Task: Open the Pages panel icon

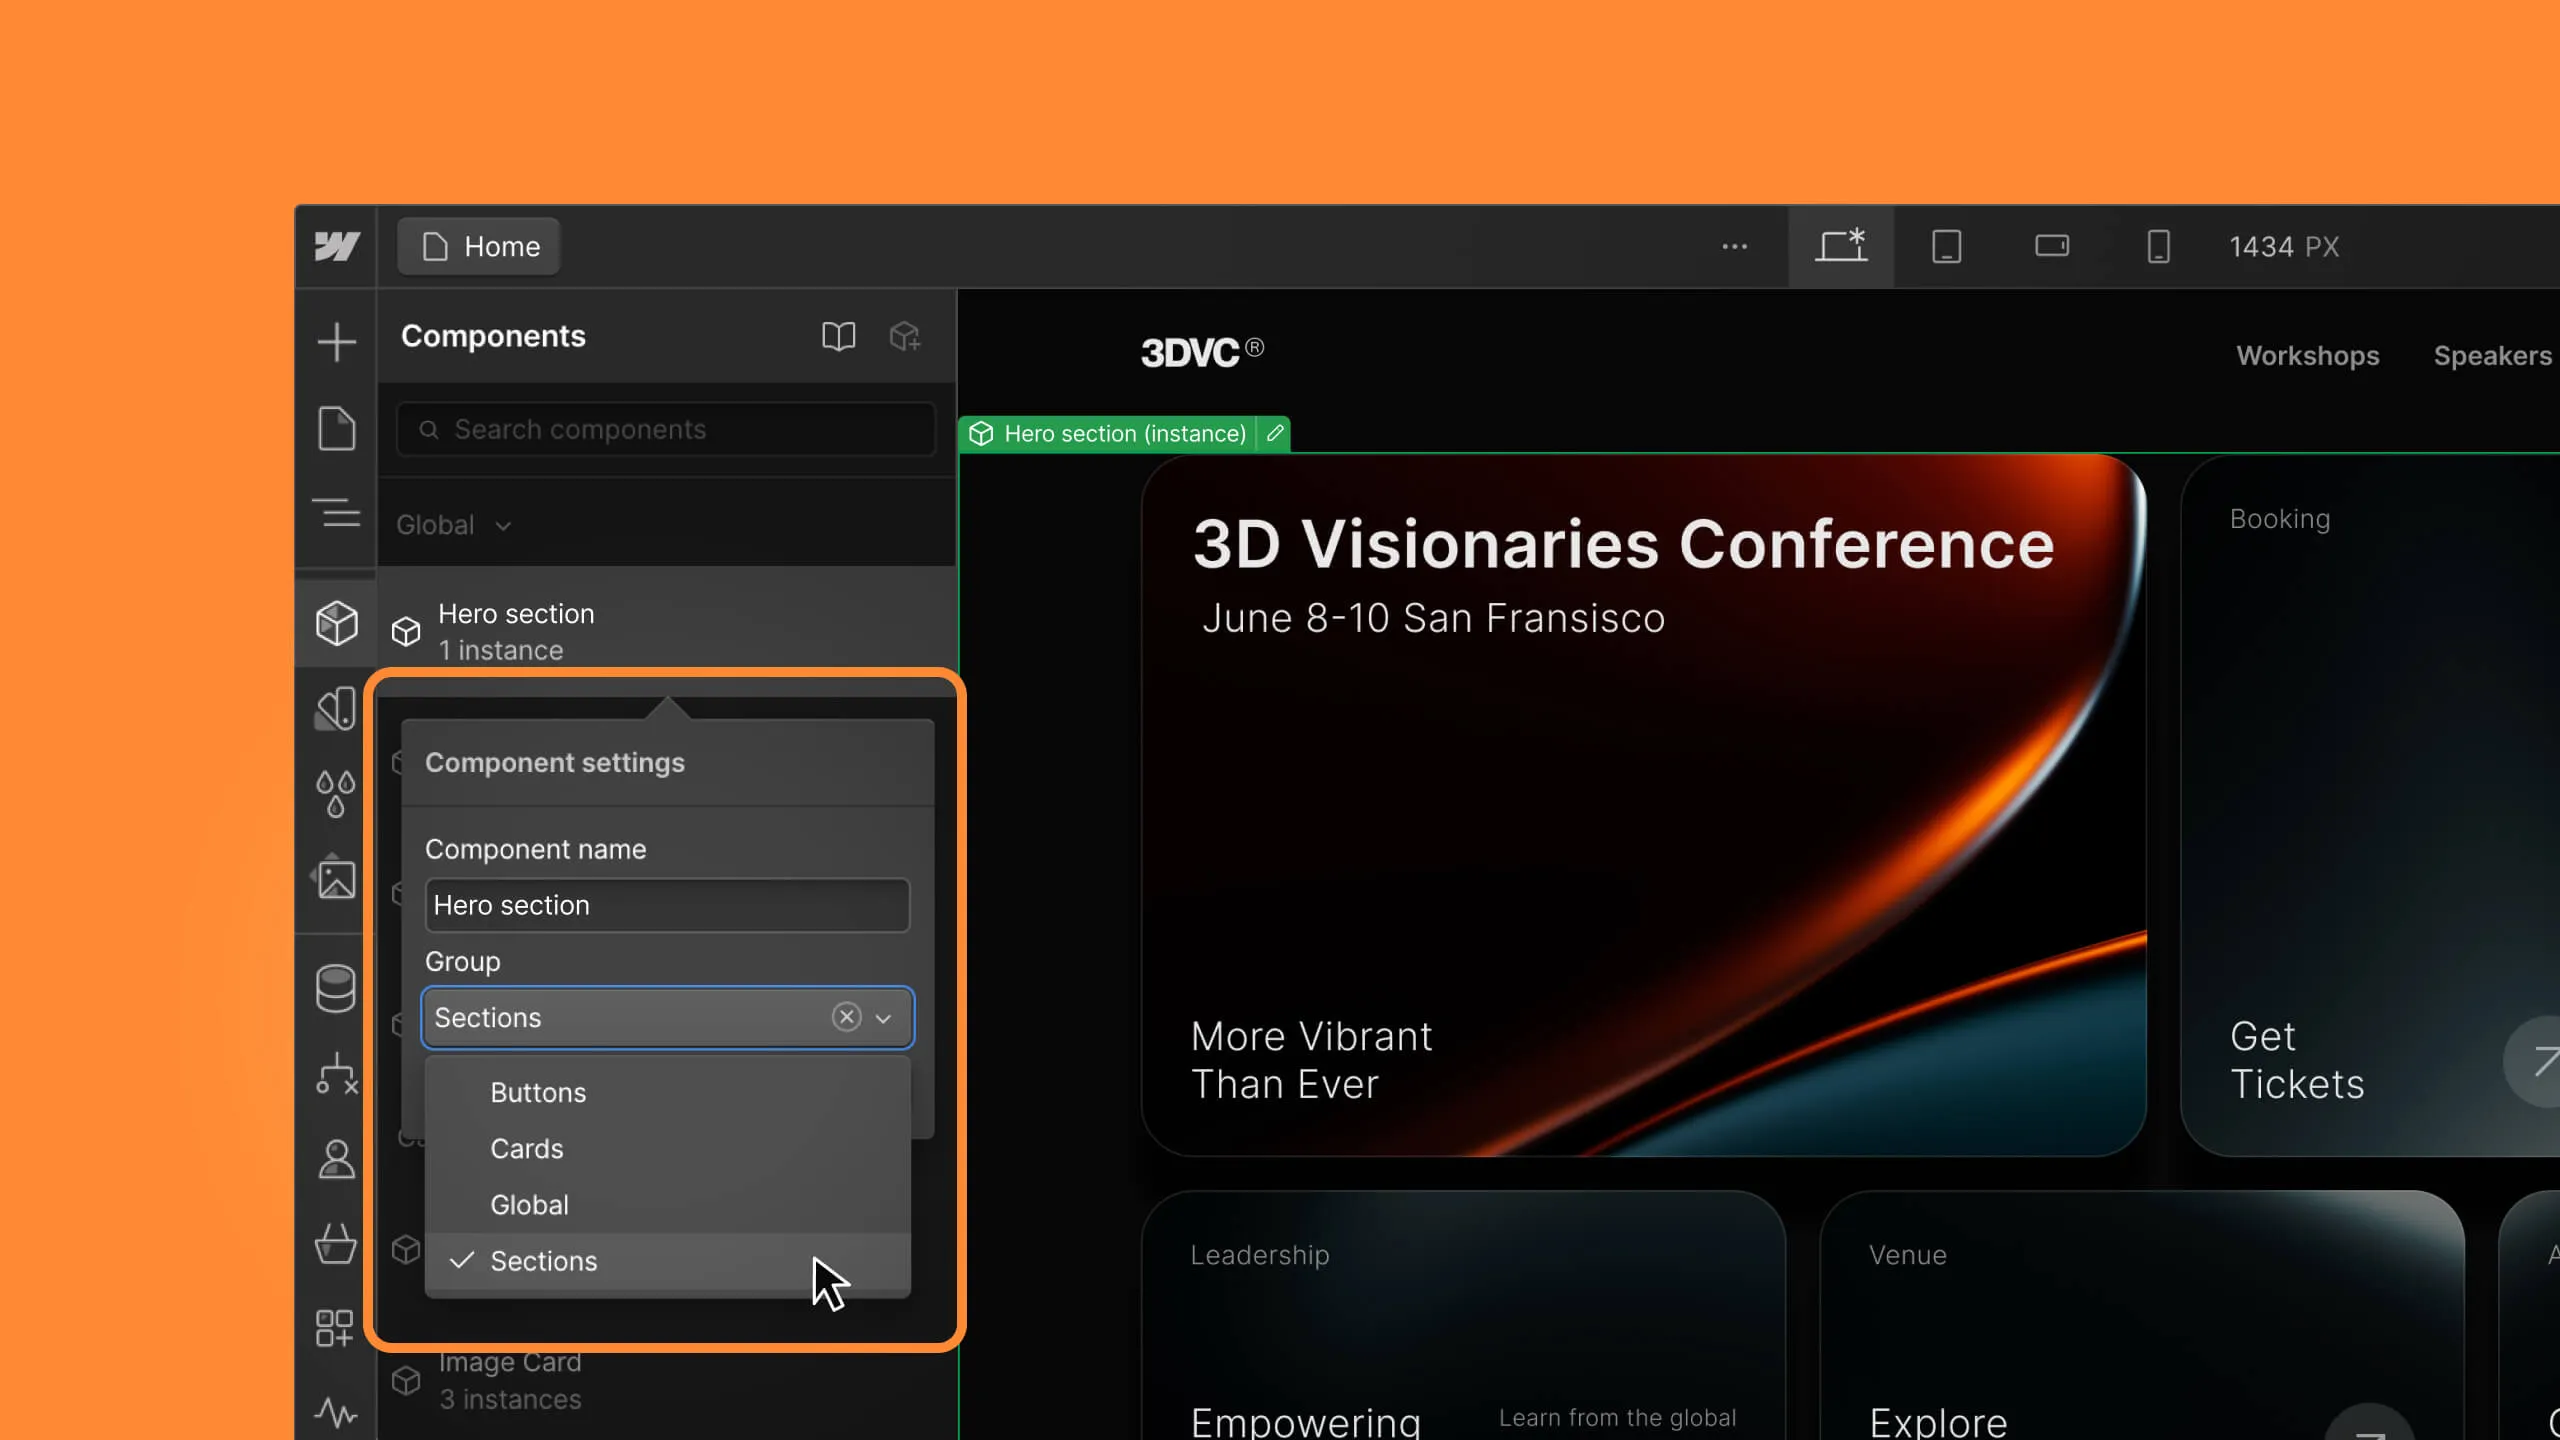Action: coord(336,429)
